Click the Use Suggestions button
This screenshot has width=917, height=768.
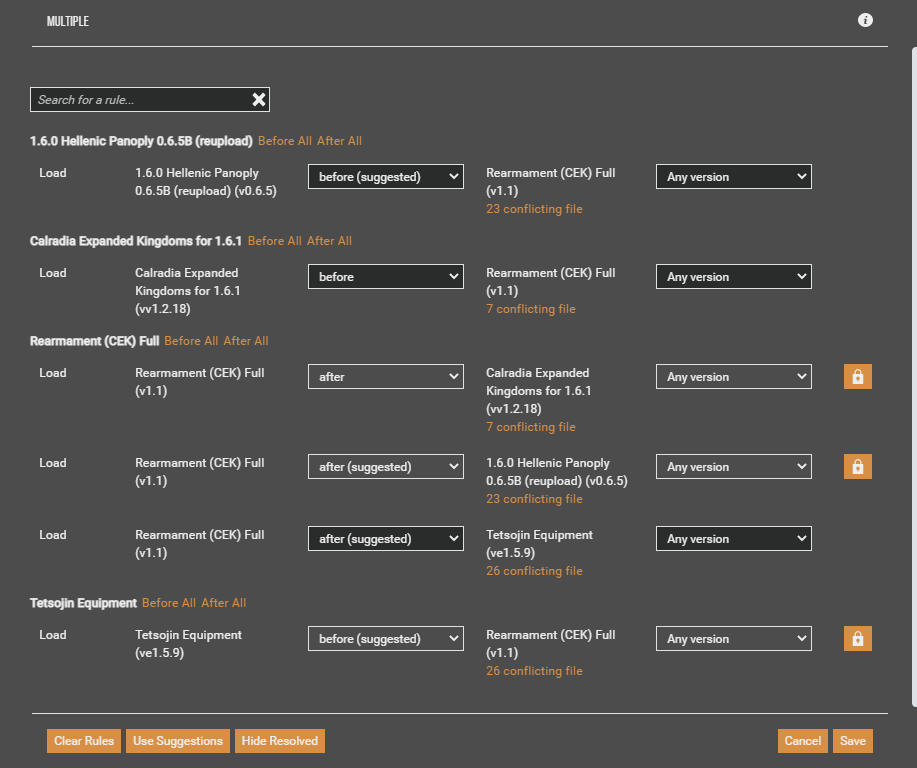tap(178, 741)
